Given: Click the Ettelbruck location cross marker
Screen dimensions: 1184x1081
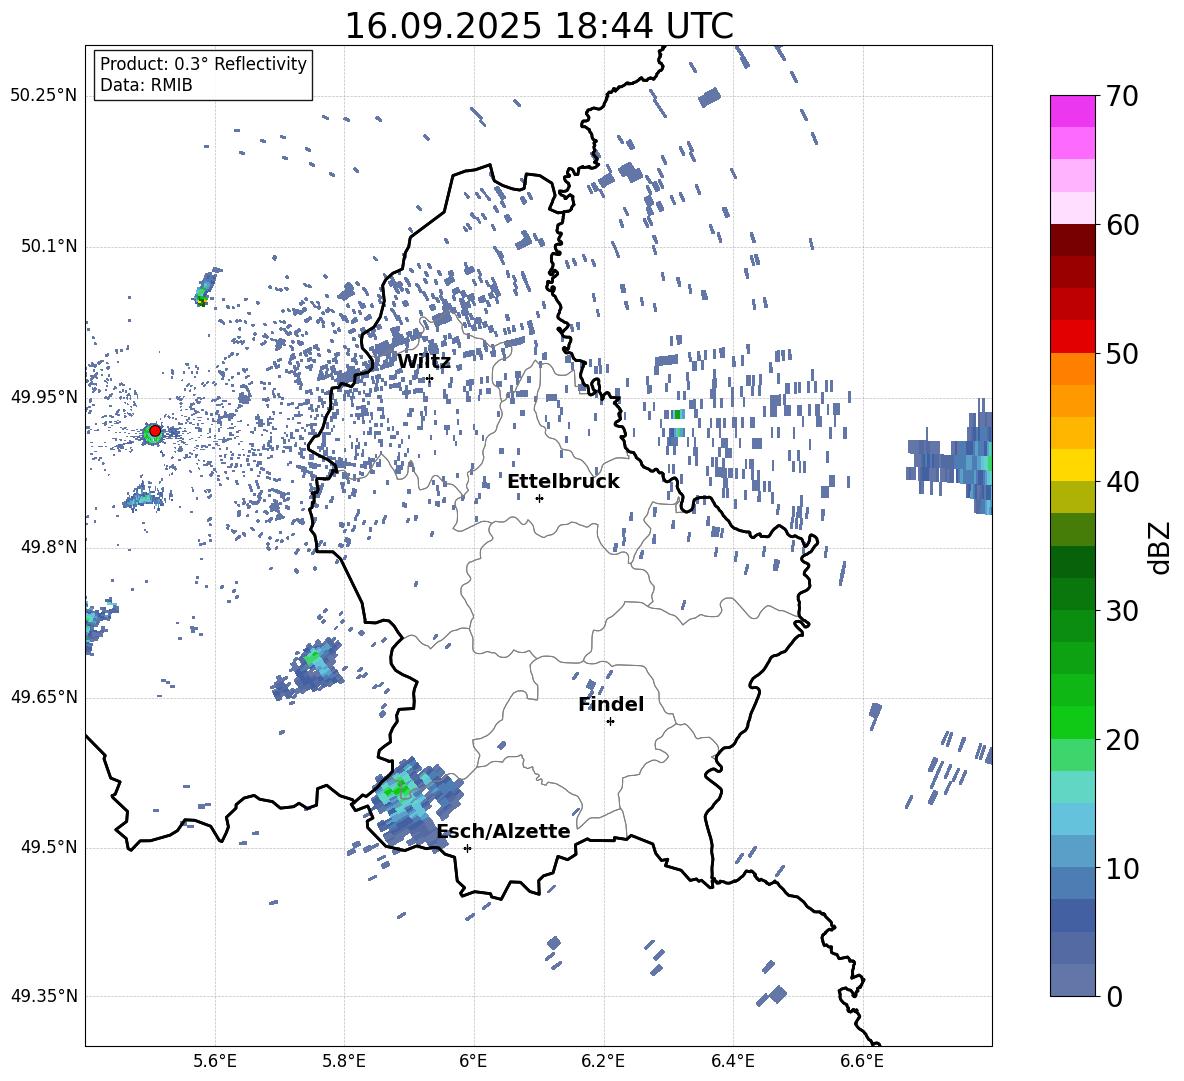Looking at the screenshot, I should tap(539, 498).
